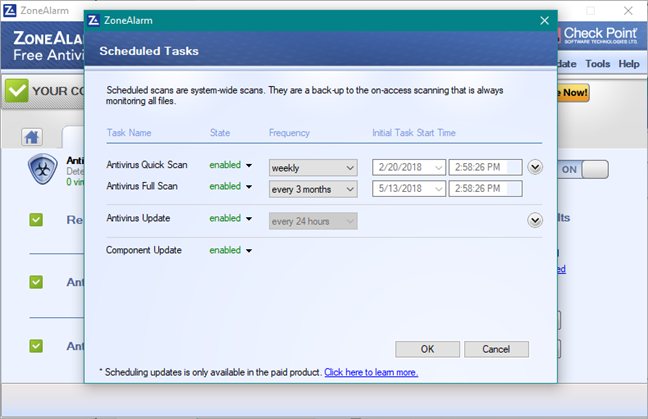Viewport: 648px width, 419px height.
Task: Open the weekly frequency combo box
Action: tap(313, 168)
